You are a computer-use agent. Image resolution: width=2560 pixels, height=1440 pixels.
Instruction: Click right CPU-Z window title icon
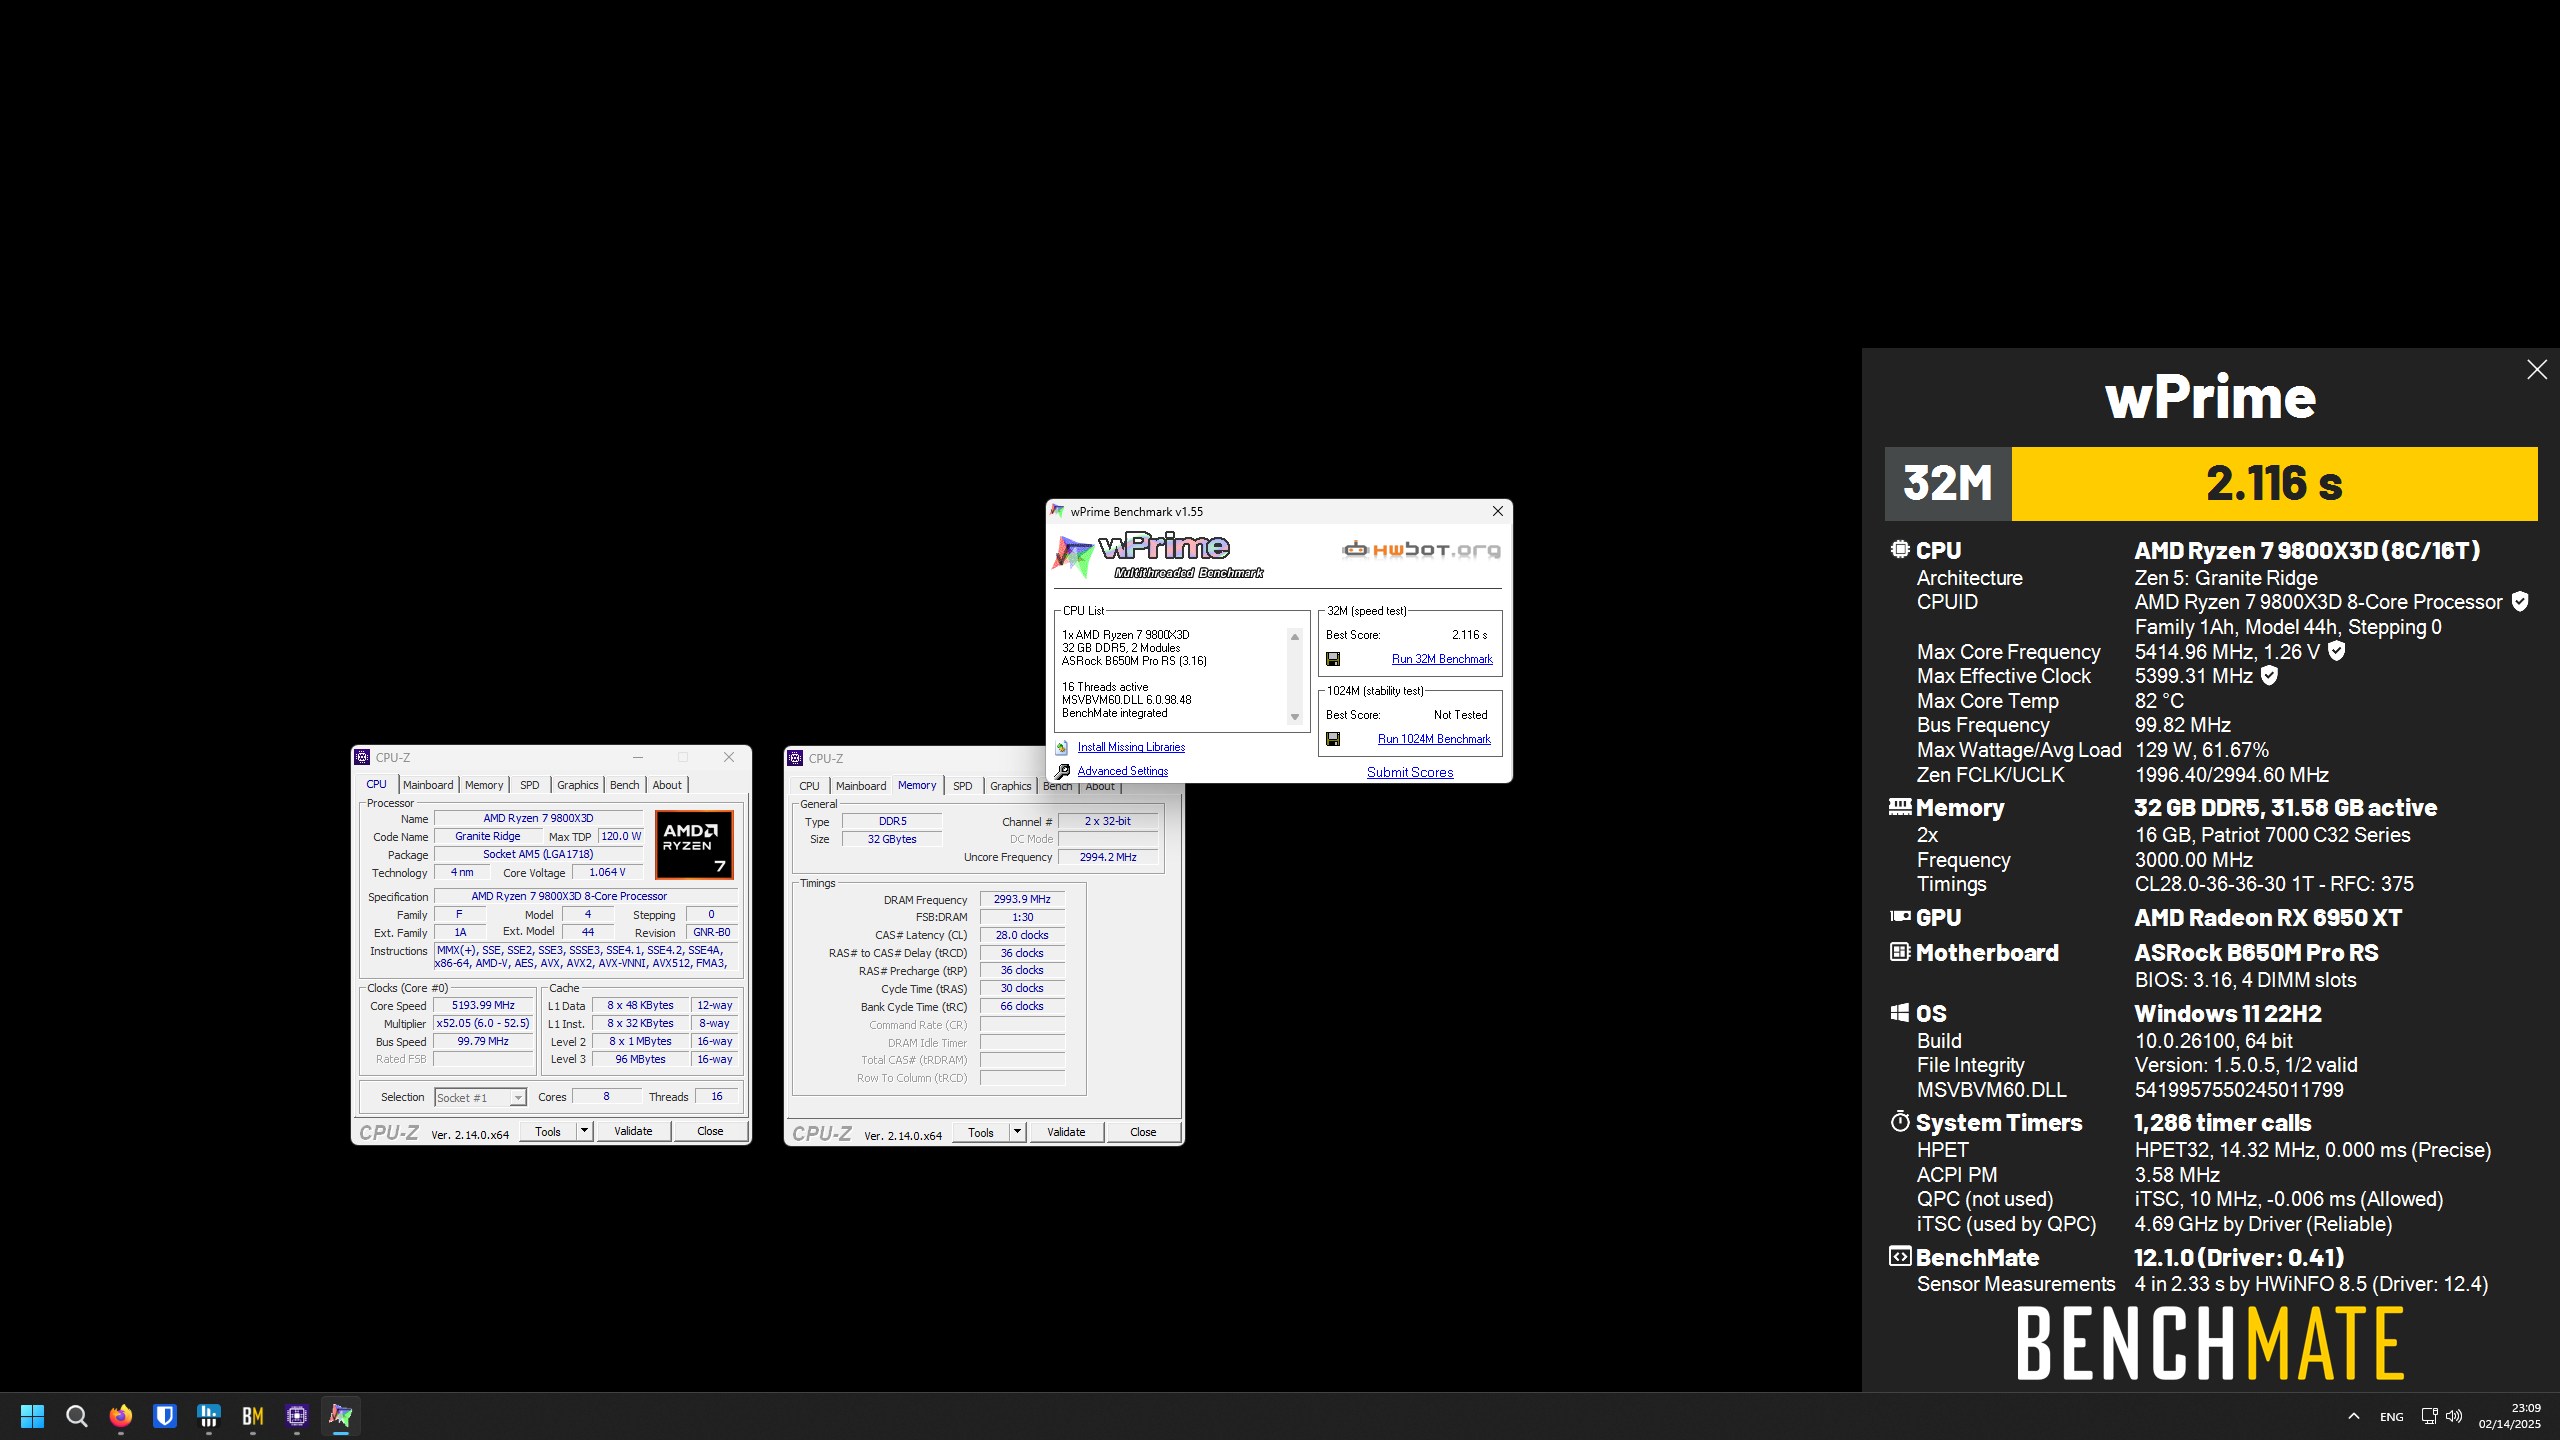[x=796, y=759]
